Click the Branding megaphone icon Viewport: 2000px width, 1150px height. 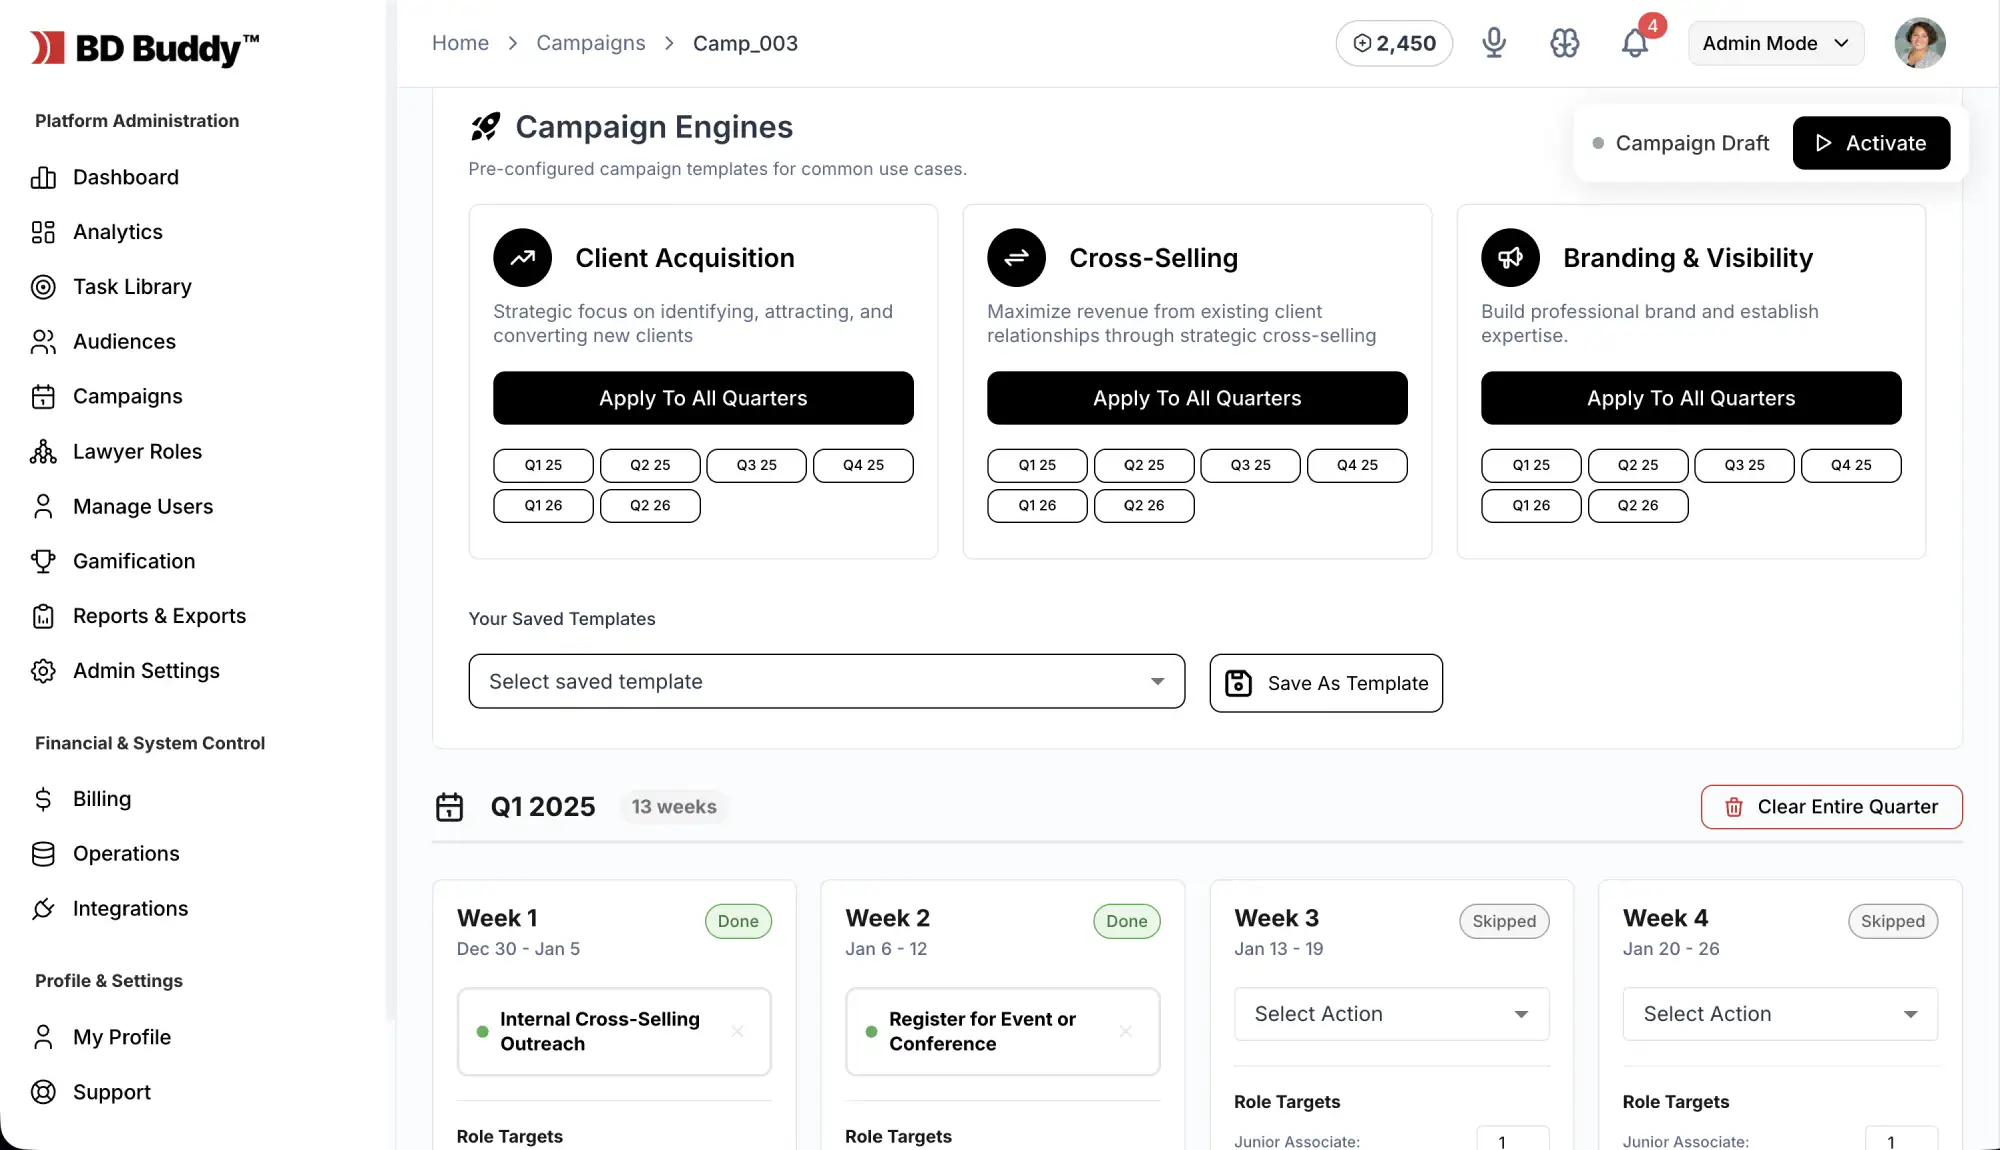pos(1510,258)
